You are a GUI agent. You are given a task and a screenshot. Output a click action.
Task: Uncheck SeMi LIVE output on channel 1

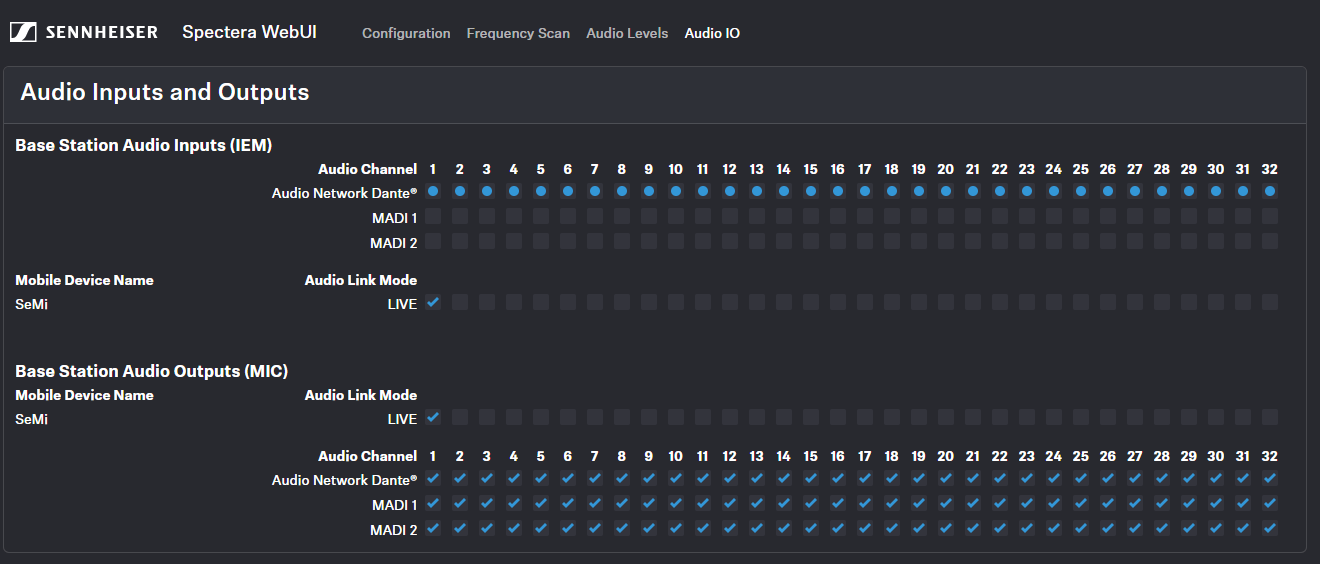pyautogui.click(x=433, y=417)
